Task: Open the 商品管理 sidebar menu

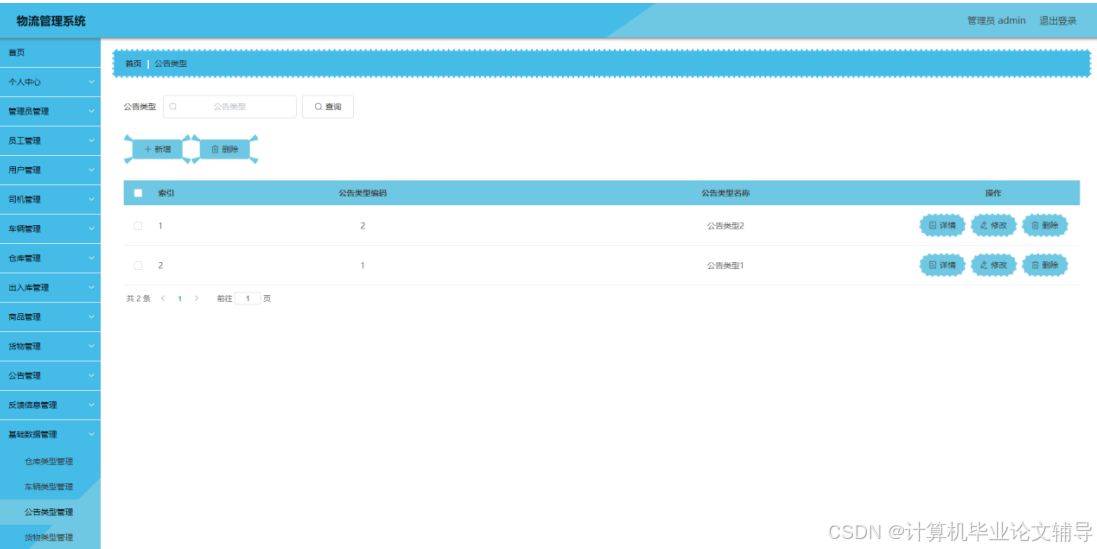Action: 50,317
